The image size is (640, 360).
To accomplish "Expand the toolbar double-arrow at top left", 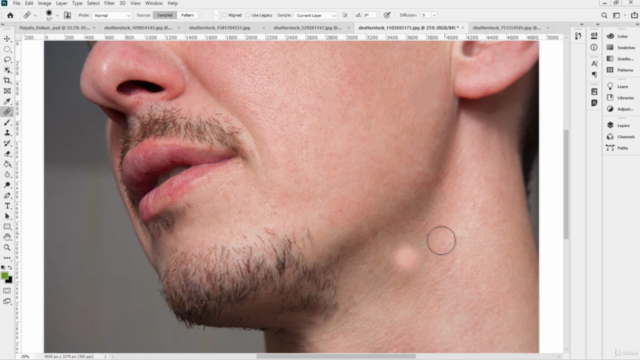I will tap(2, 24).
